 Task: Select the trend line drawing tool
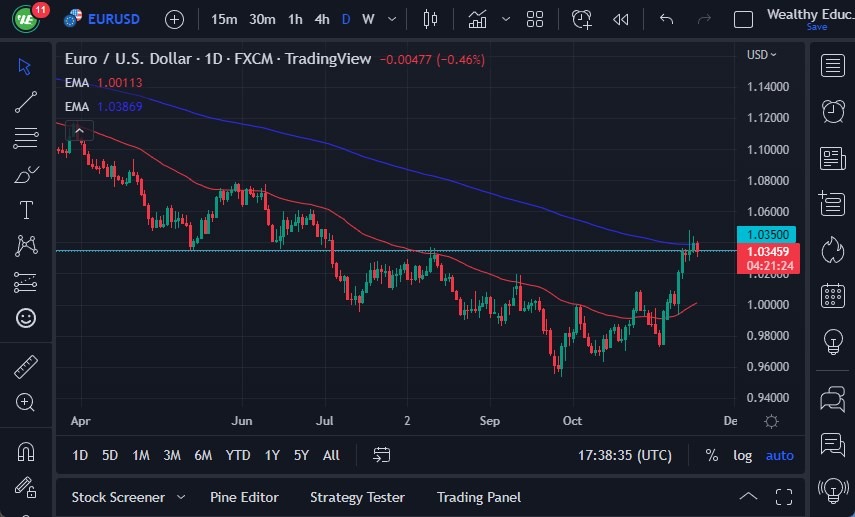click(x=26, y=101)
